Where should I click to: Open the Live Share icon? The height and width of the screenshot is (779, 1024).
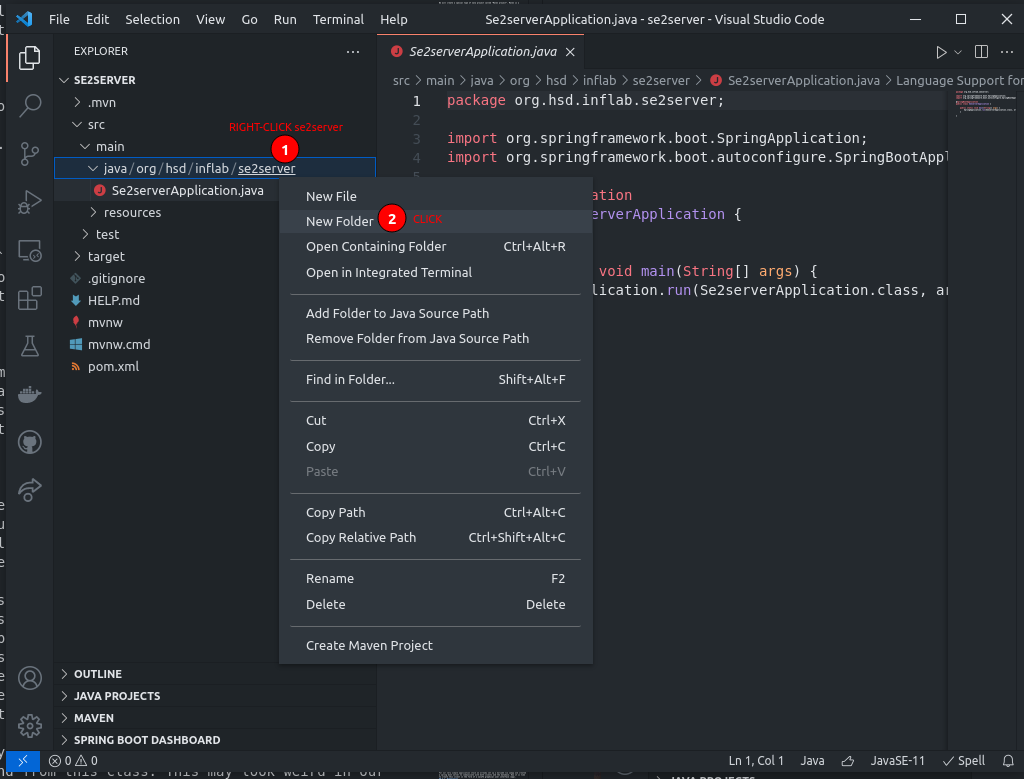[29, 490]
